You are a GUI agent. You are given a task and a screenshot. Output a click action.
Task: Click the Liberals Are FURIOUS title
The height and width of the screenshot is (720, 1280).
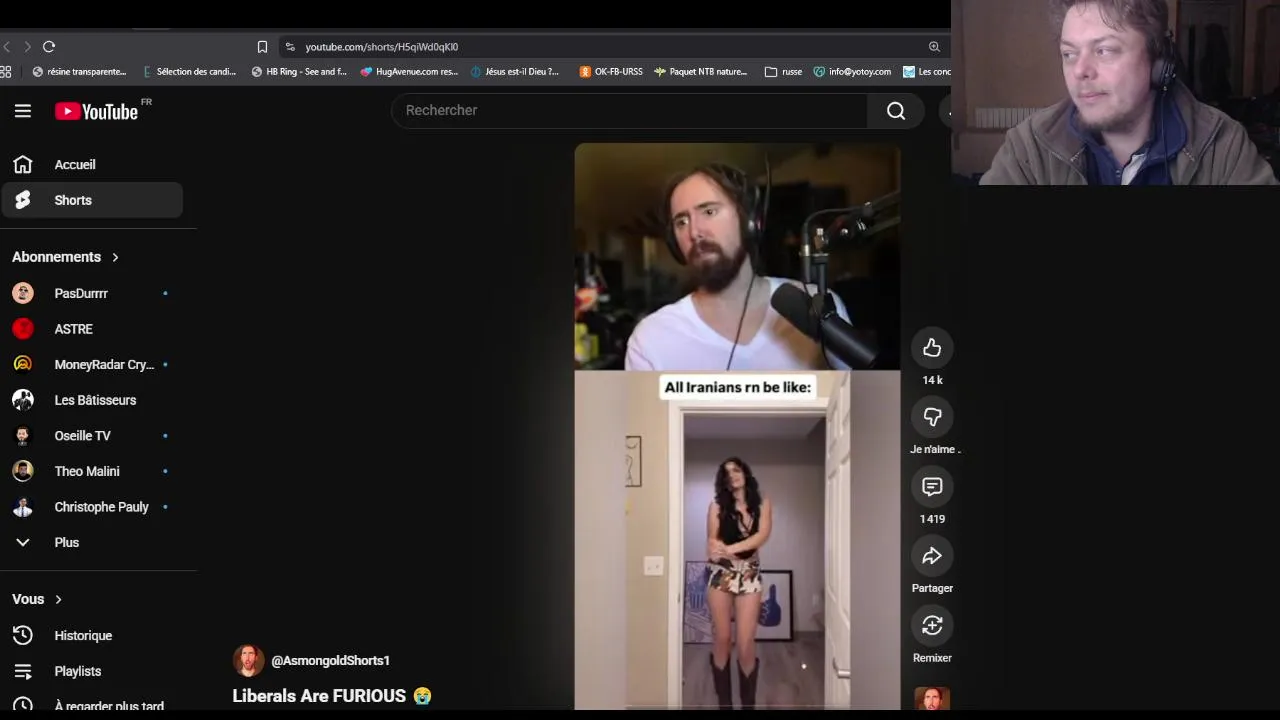(332, 696)
